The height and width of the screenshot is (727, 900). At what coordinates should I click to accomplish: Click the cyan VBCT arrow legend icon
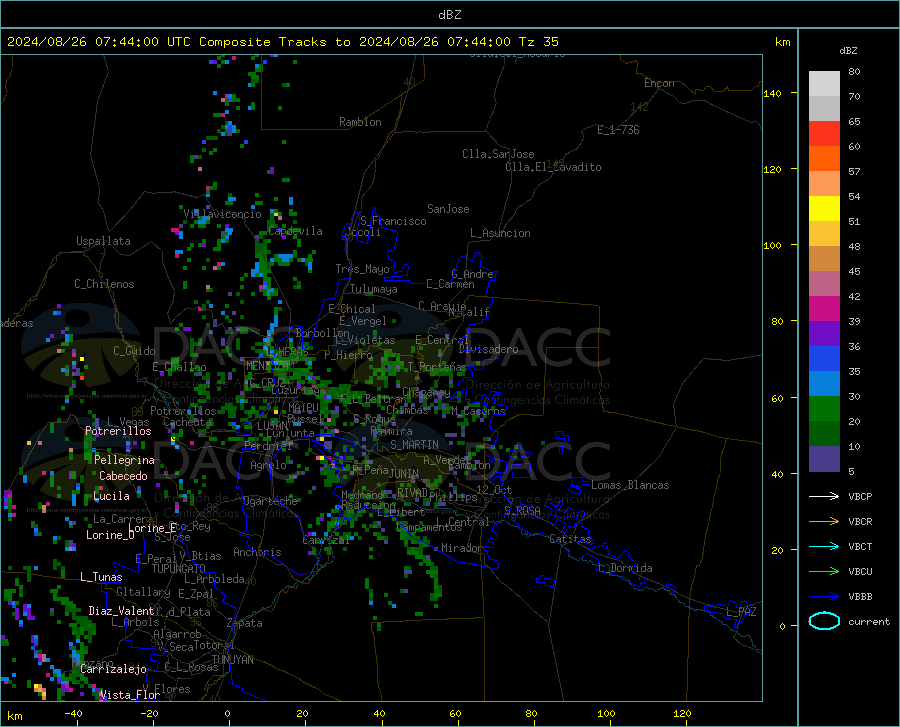click(x=824, y=546)
